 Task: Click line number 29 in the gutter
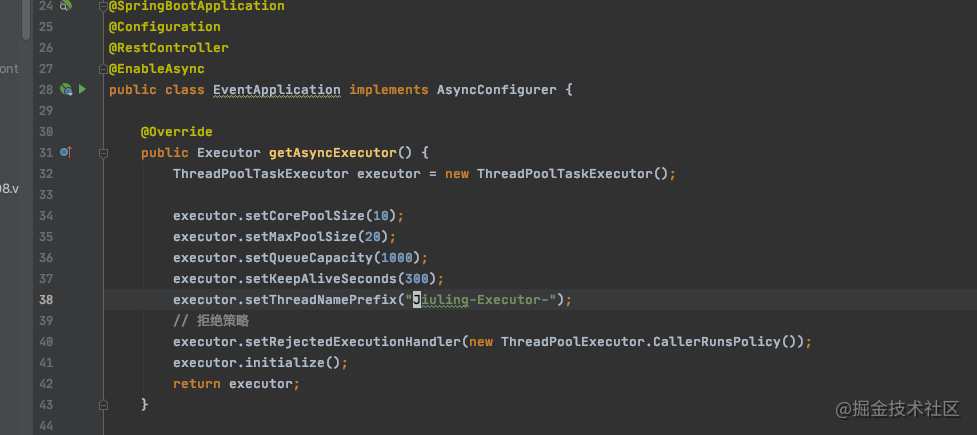click(45, 111)
